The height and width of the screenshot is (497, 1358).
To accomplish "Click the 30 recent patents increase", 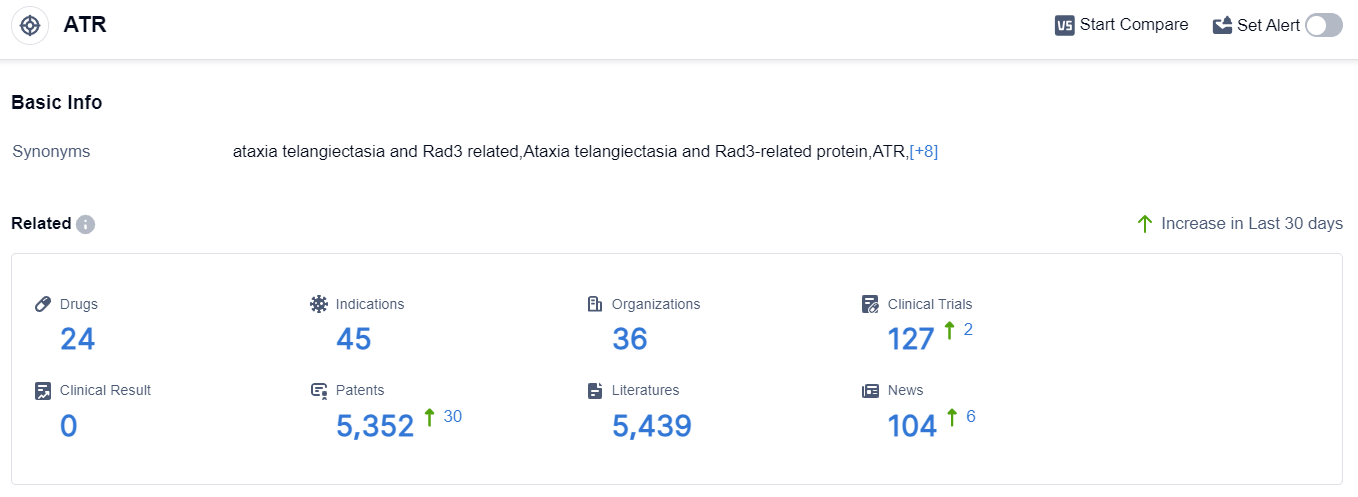I will pyautogui.click(x=452, y=416).
